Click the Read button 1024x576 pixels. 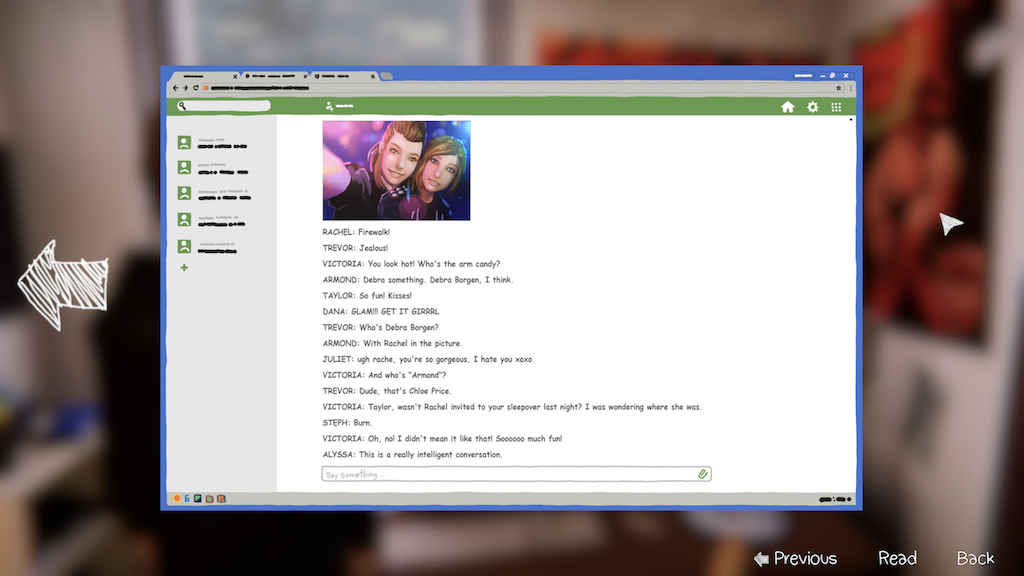897,558
